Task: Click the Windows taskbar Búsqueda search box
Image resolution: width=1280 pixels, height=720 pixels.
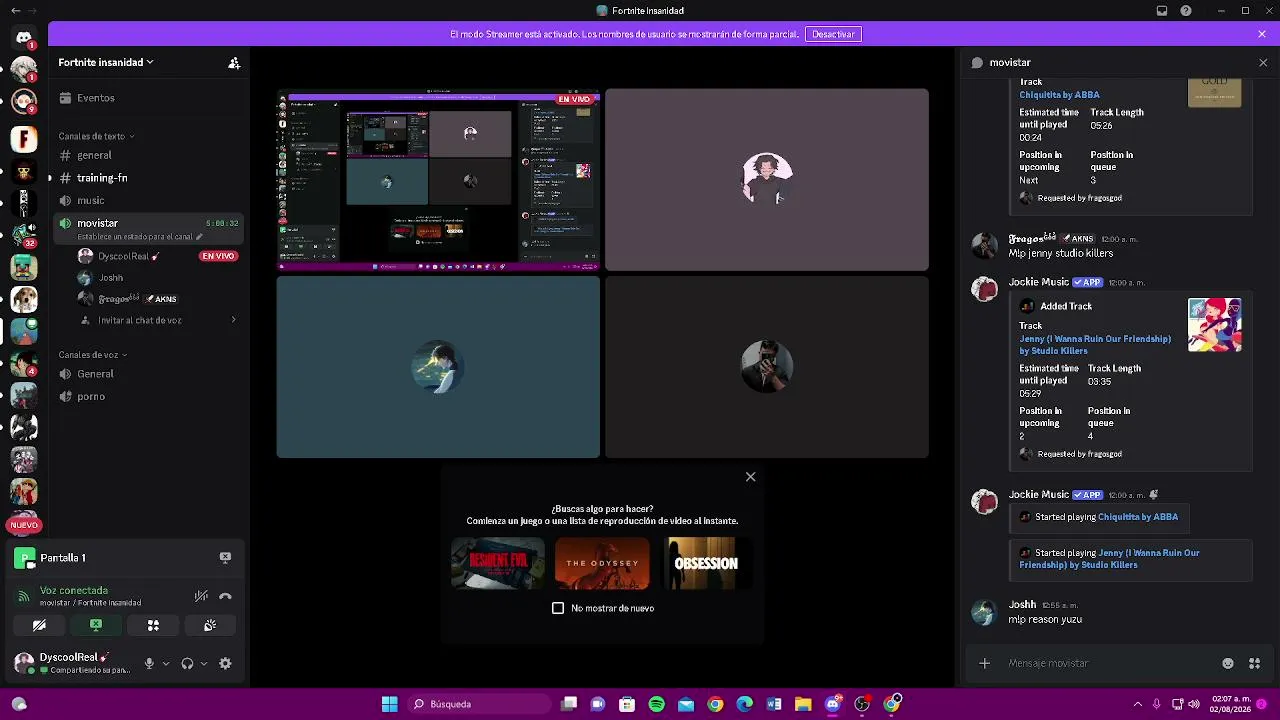Action: click(478, 704)
